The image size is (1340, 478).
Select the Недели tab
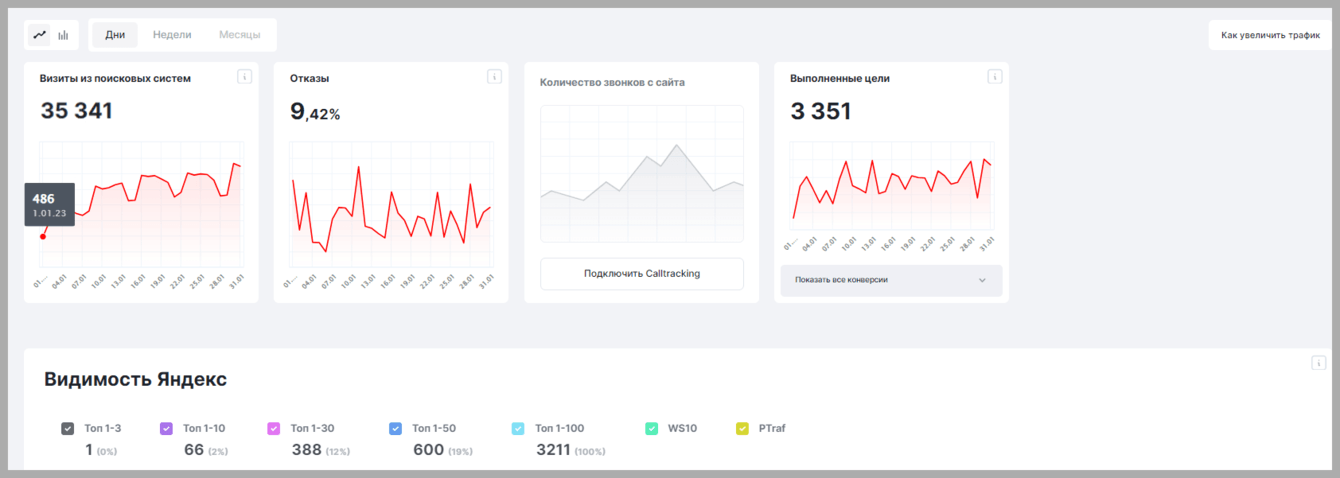172,35
